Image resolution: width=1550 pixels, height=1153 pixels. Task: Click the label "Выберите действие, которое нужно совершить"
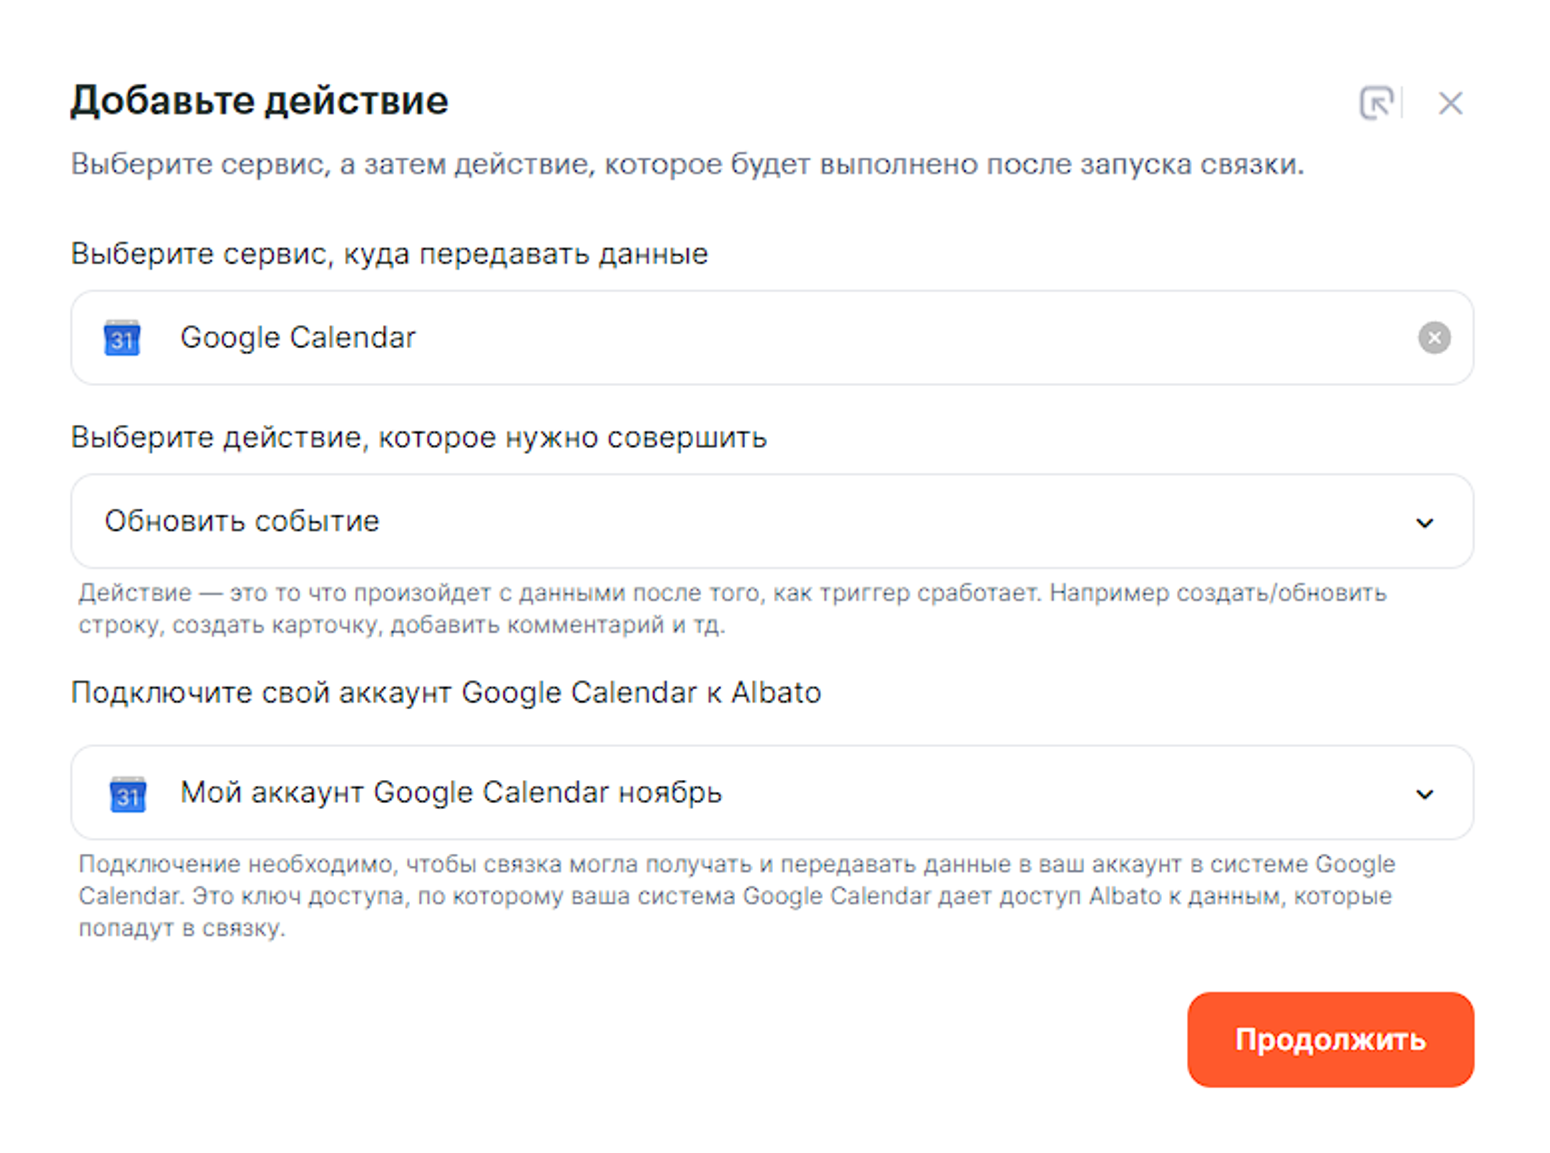[418, 437]
